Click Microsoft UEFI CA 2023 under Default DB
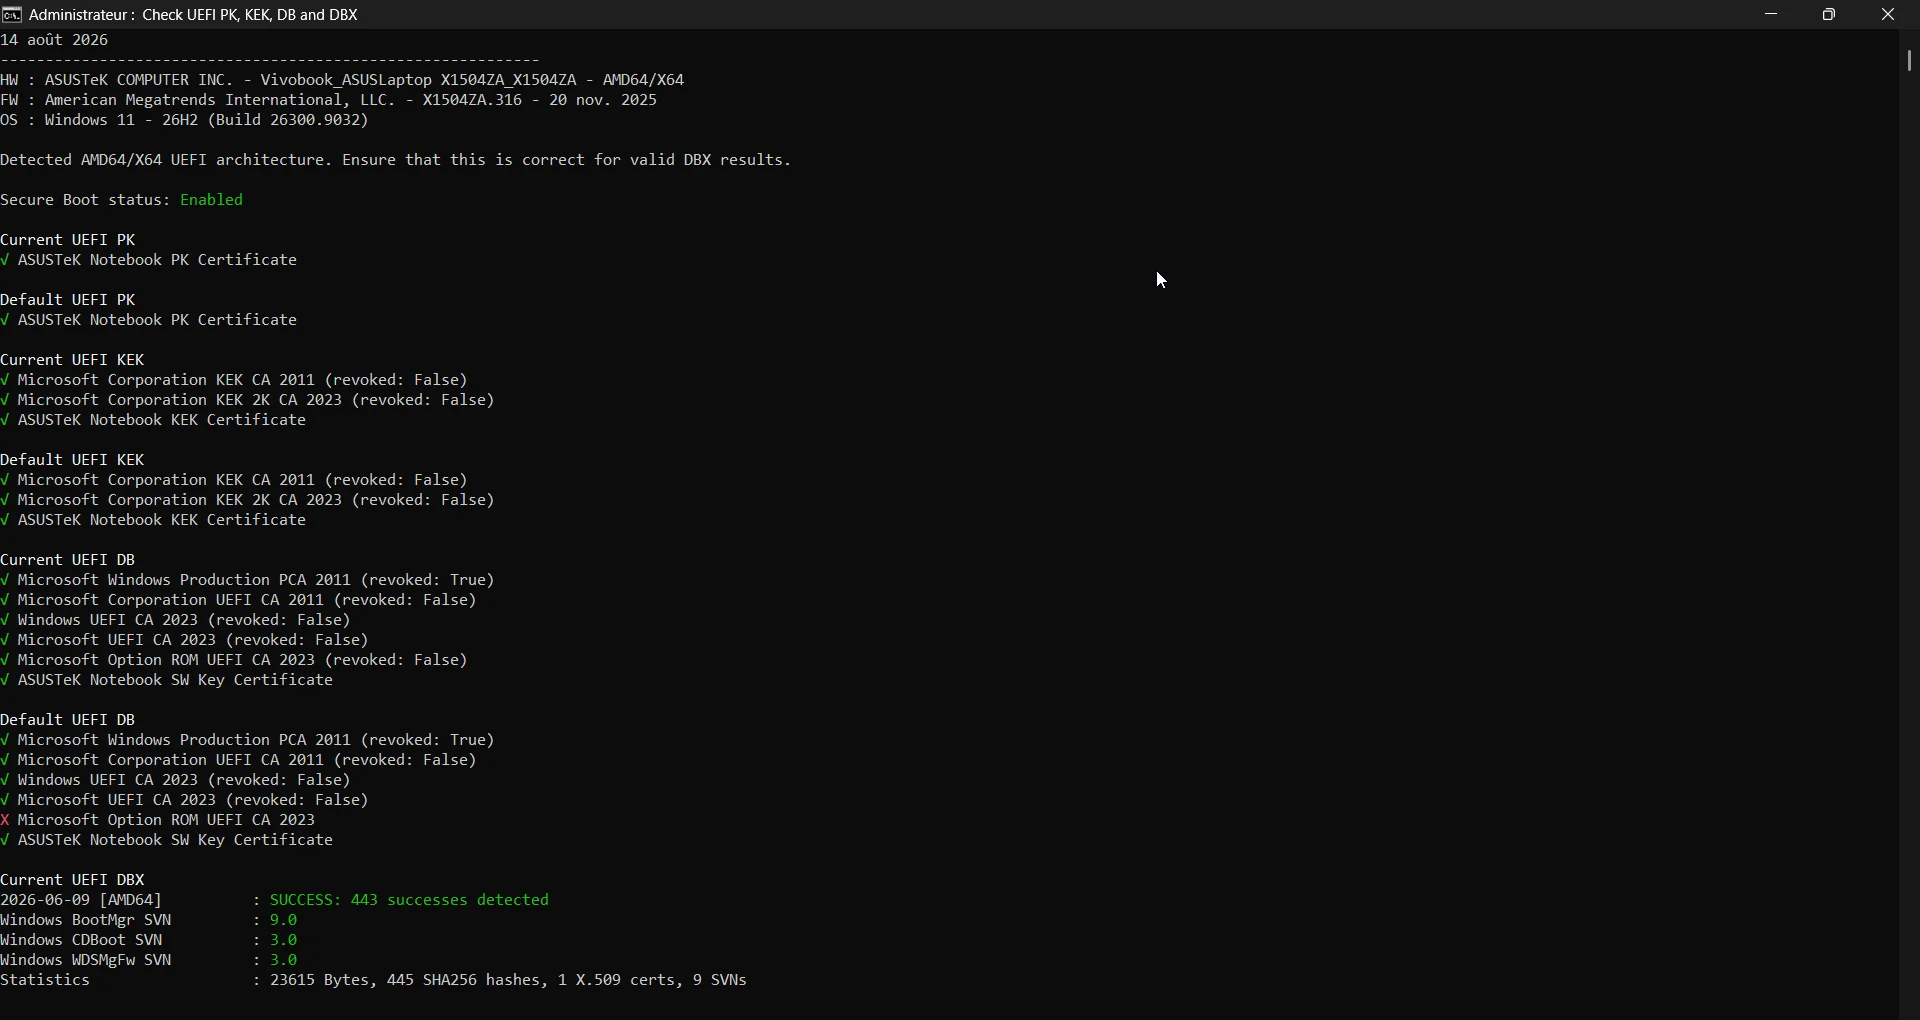Viewport: 1920px width, 1020px height. (x=185, y=800)
